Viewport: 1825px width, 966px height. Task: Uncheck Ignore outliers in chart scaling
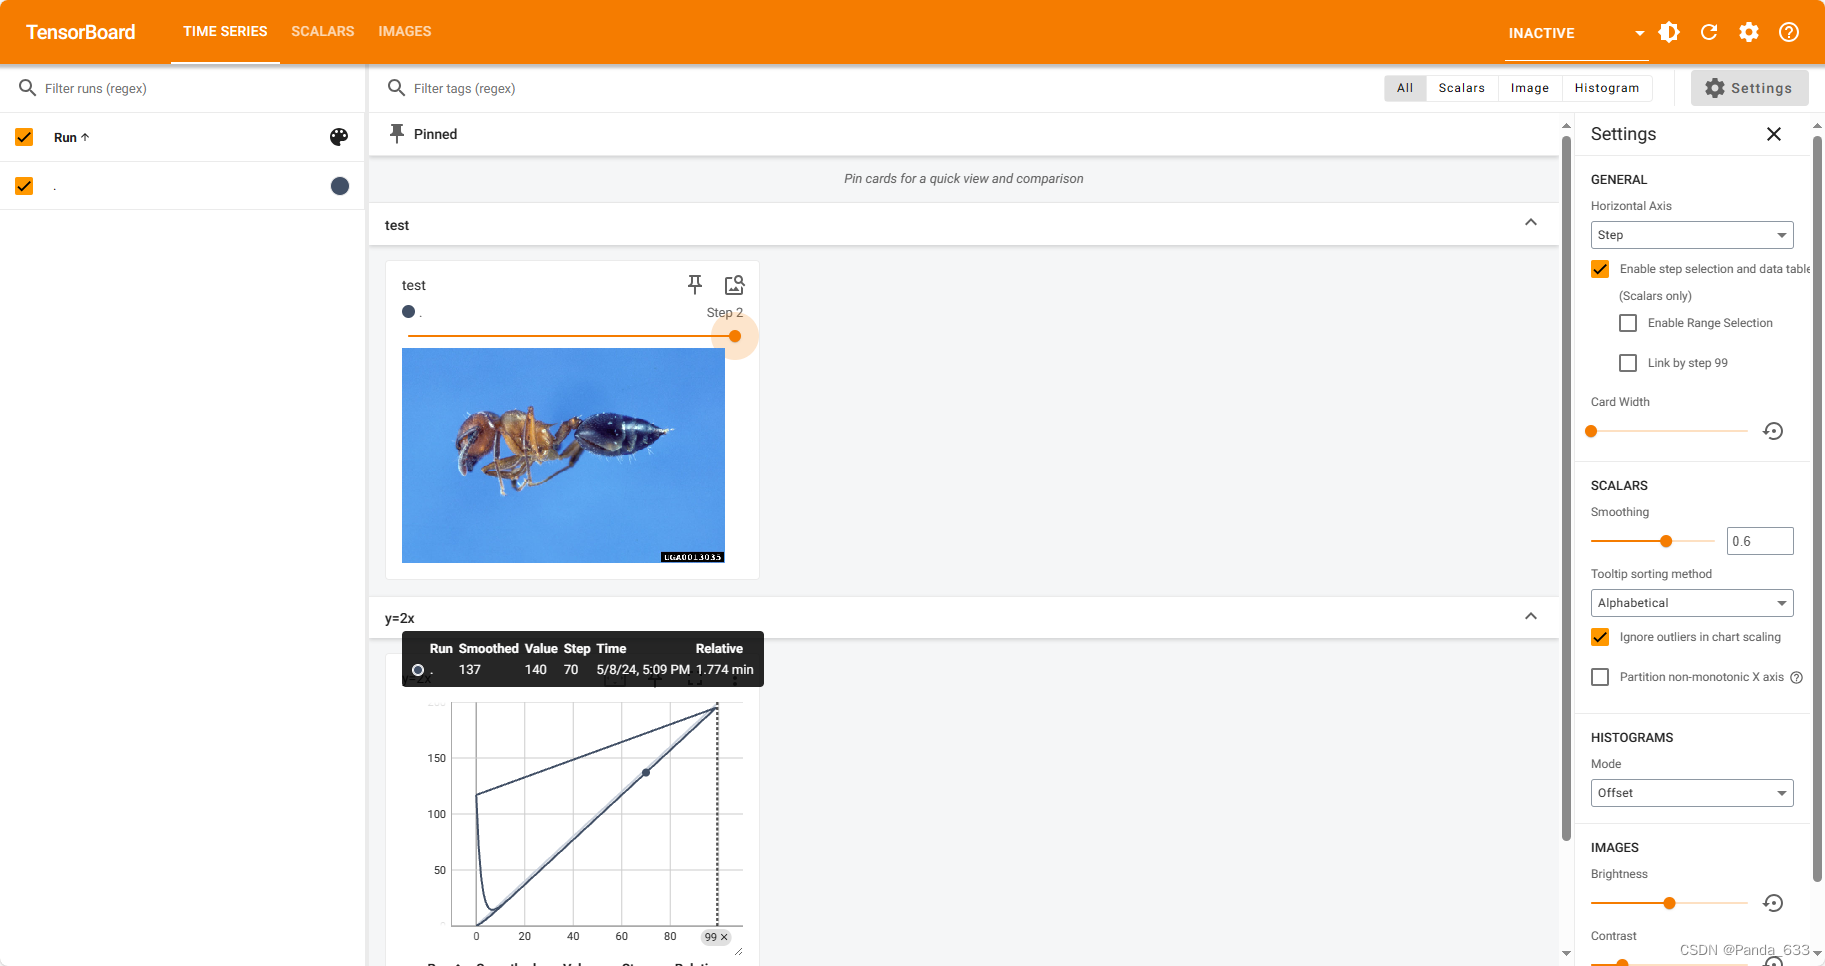[1600, 637]
